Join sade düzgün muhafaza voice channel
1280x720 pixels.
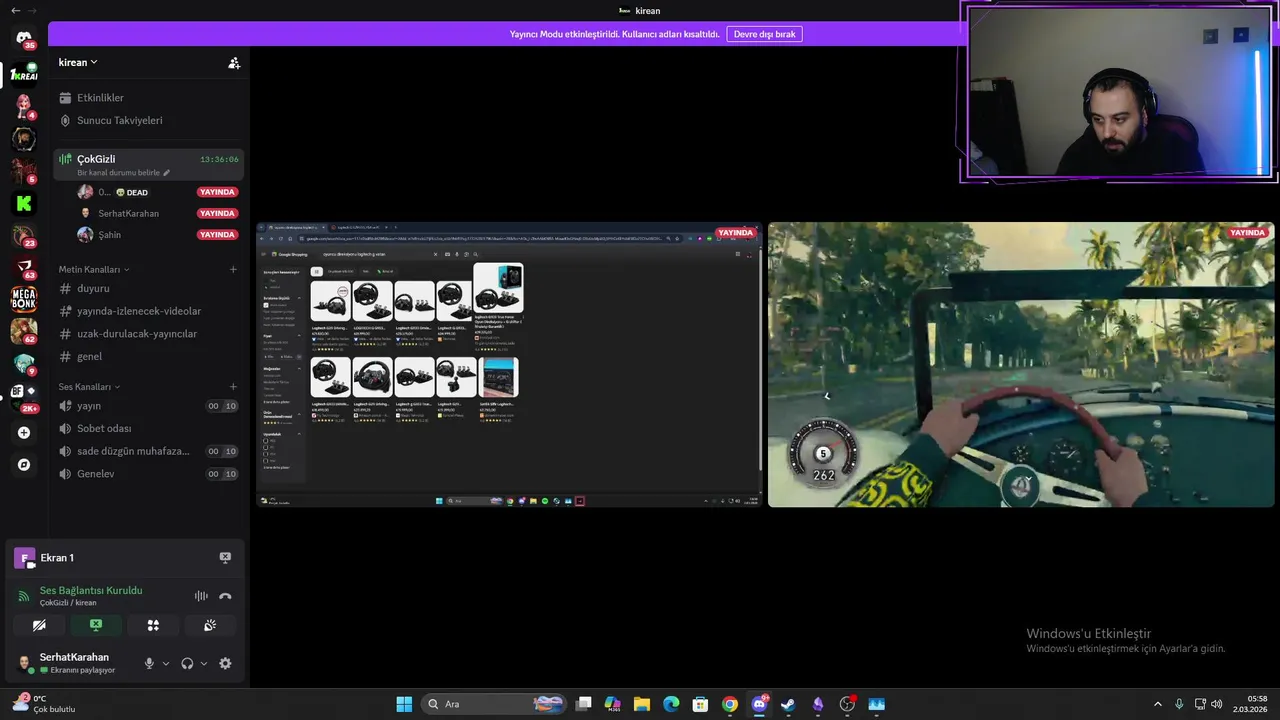coord(148,451)
